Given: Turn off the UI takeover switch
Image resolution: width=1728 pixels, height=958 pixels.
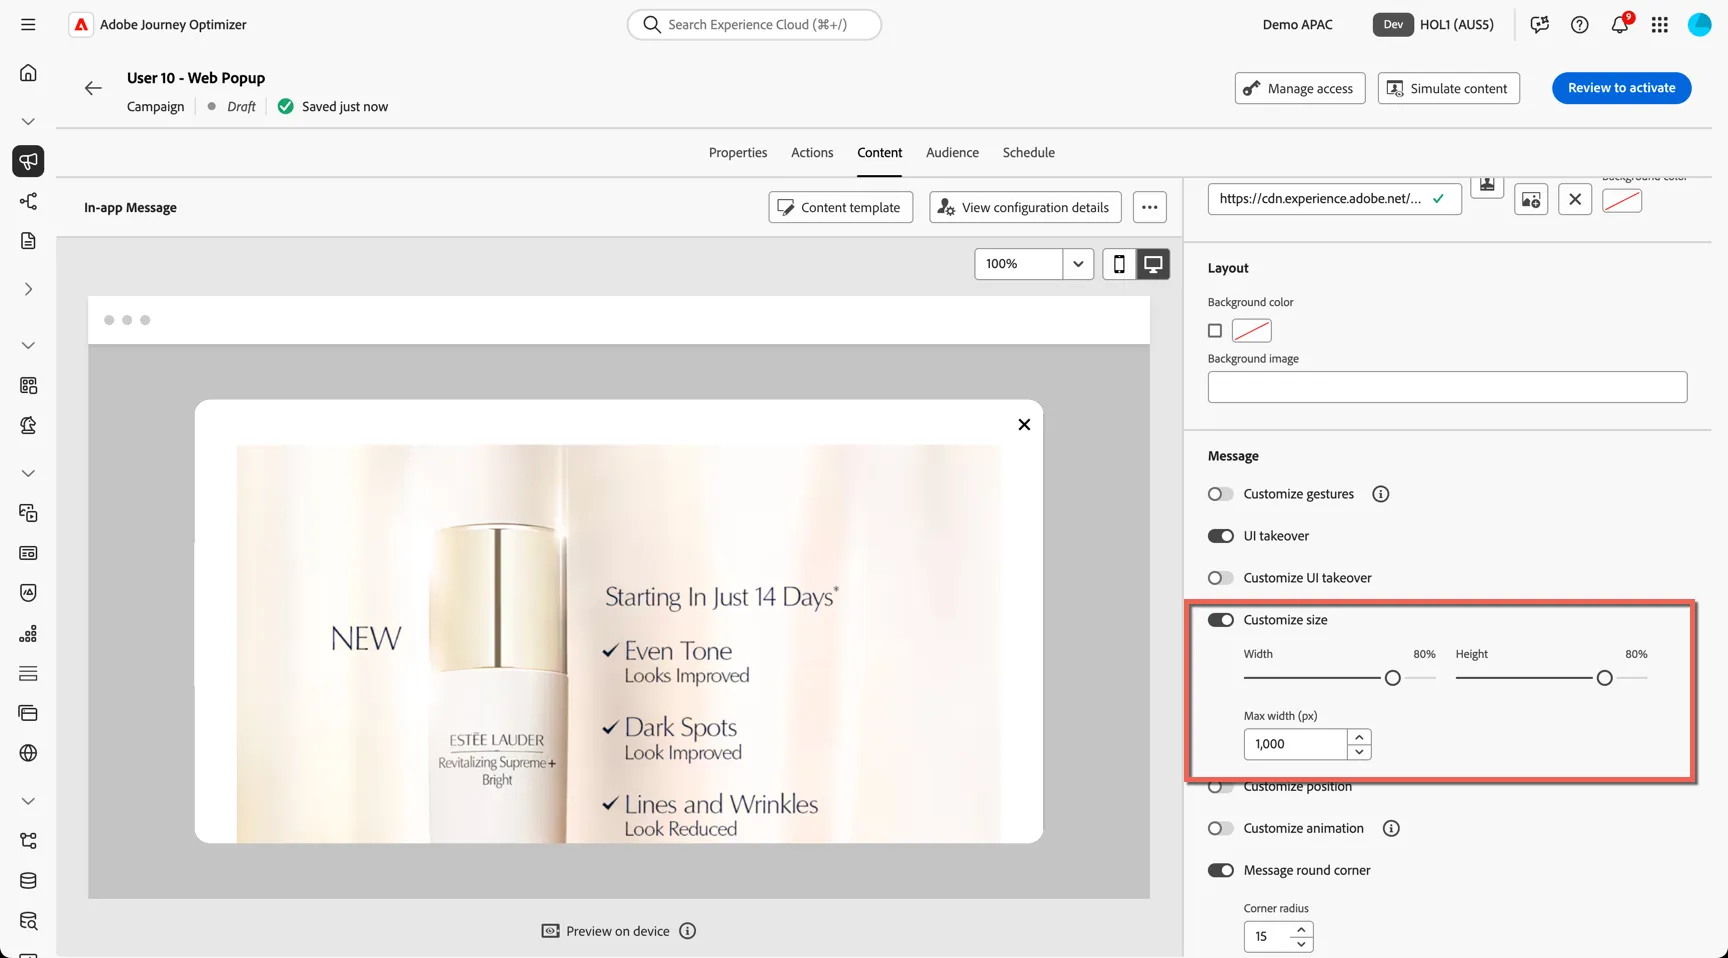Looking at the screenshot, I should pos(1221,536).
